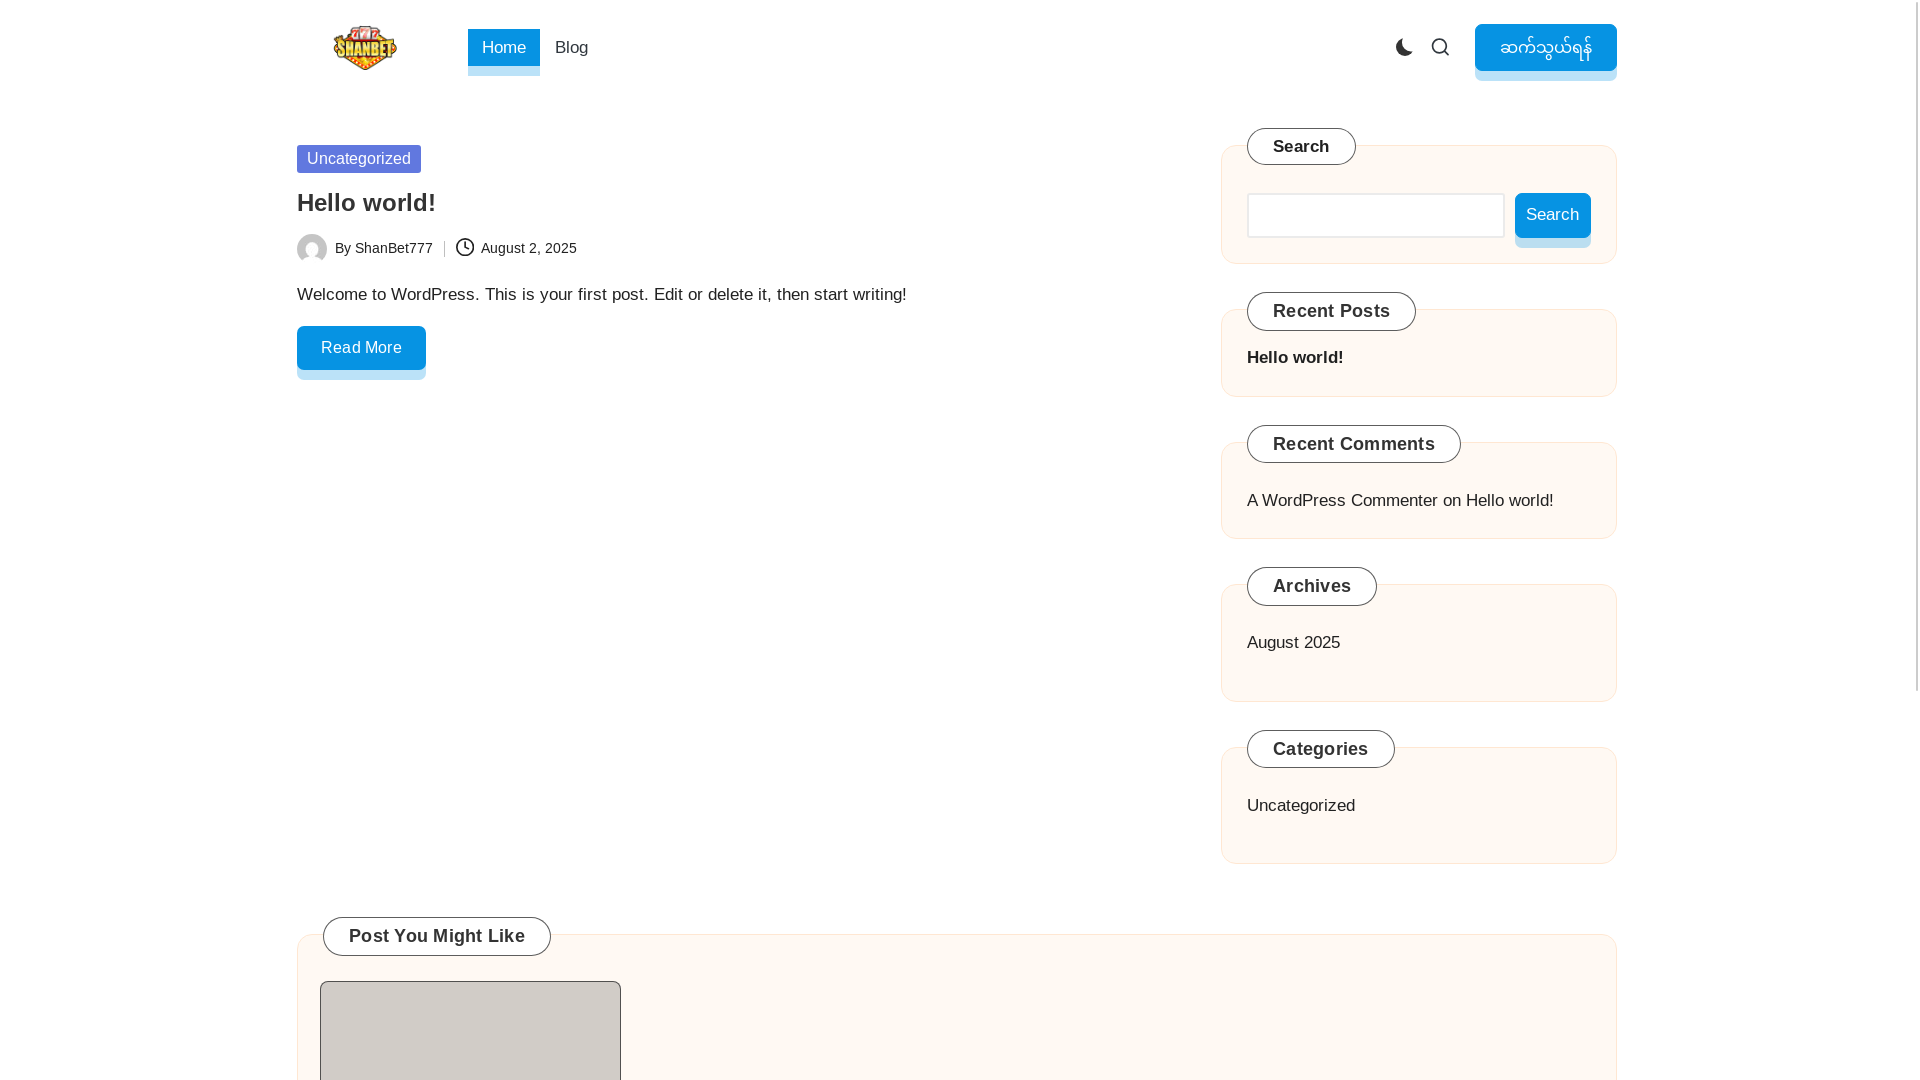This screenshot has width=1920, height=1080.
Task: Click the clock icon next to post date
Action: pos(465,247)
